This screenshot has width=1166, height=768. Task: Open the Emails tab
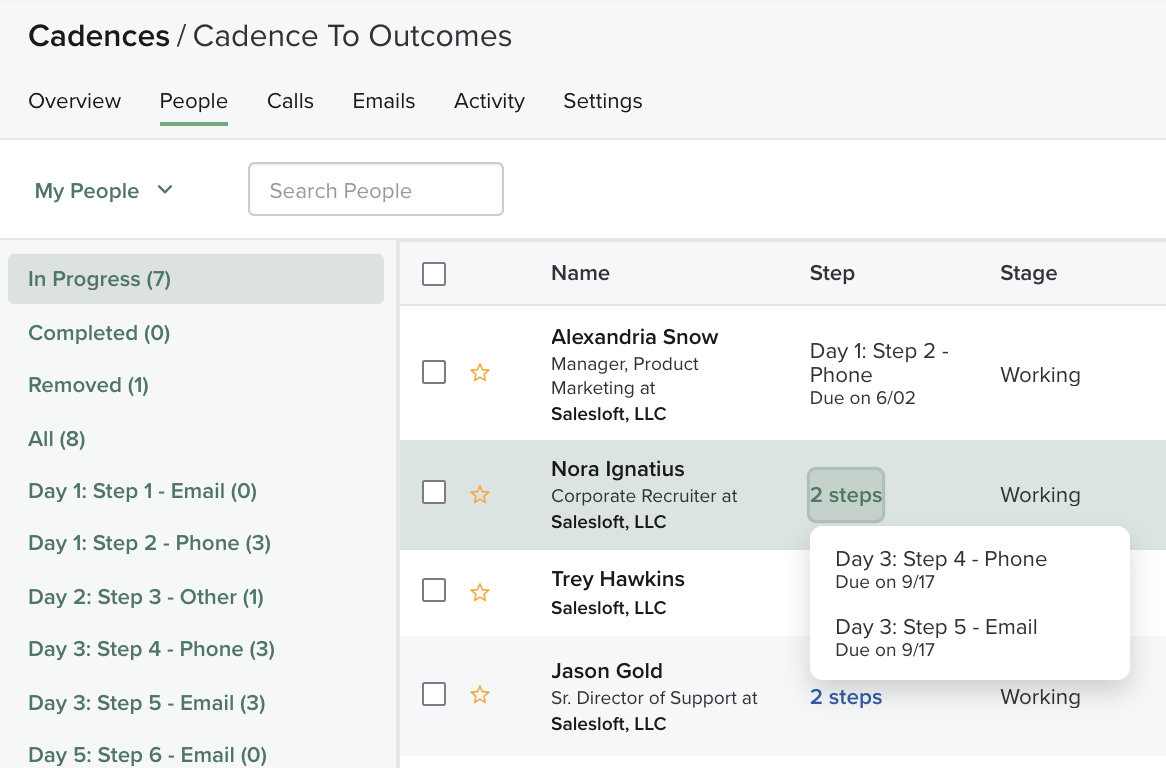tap(383, 101)
